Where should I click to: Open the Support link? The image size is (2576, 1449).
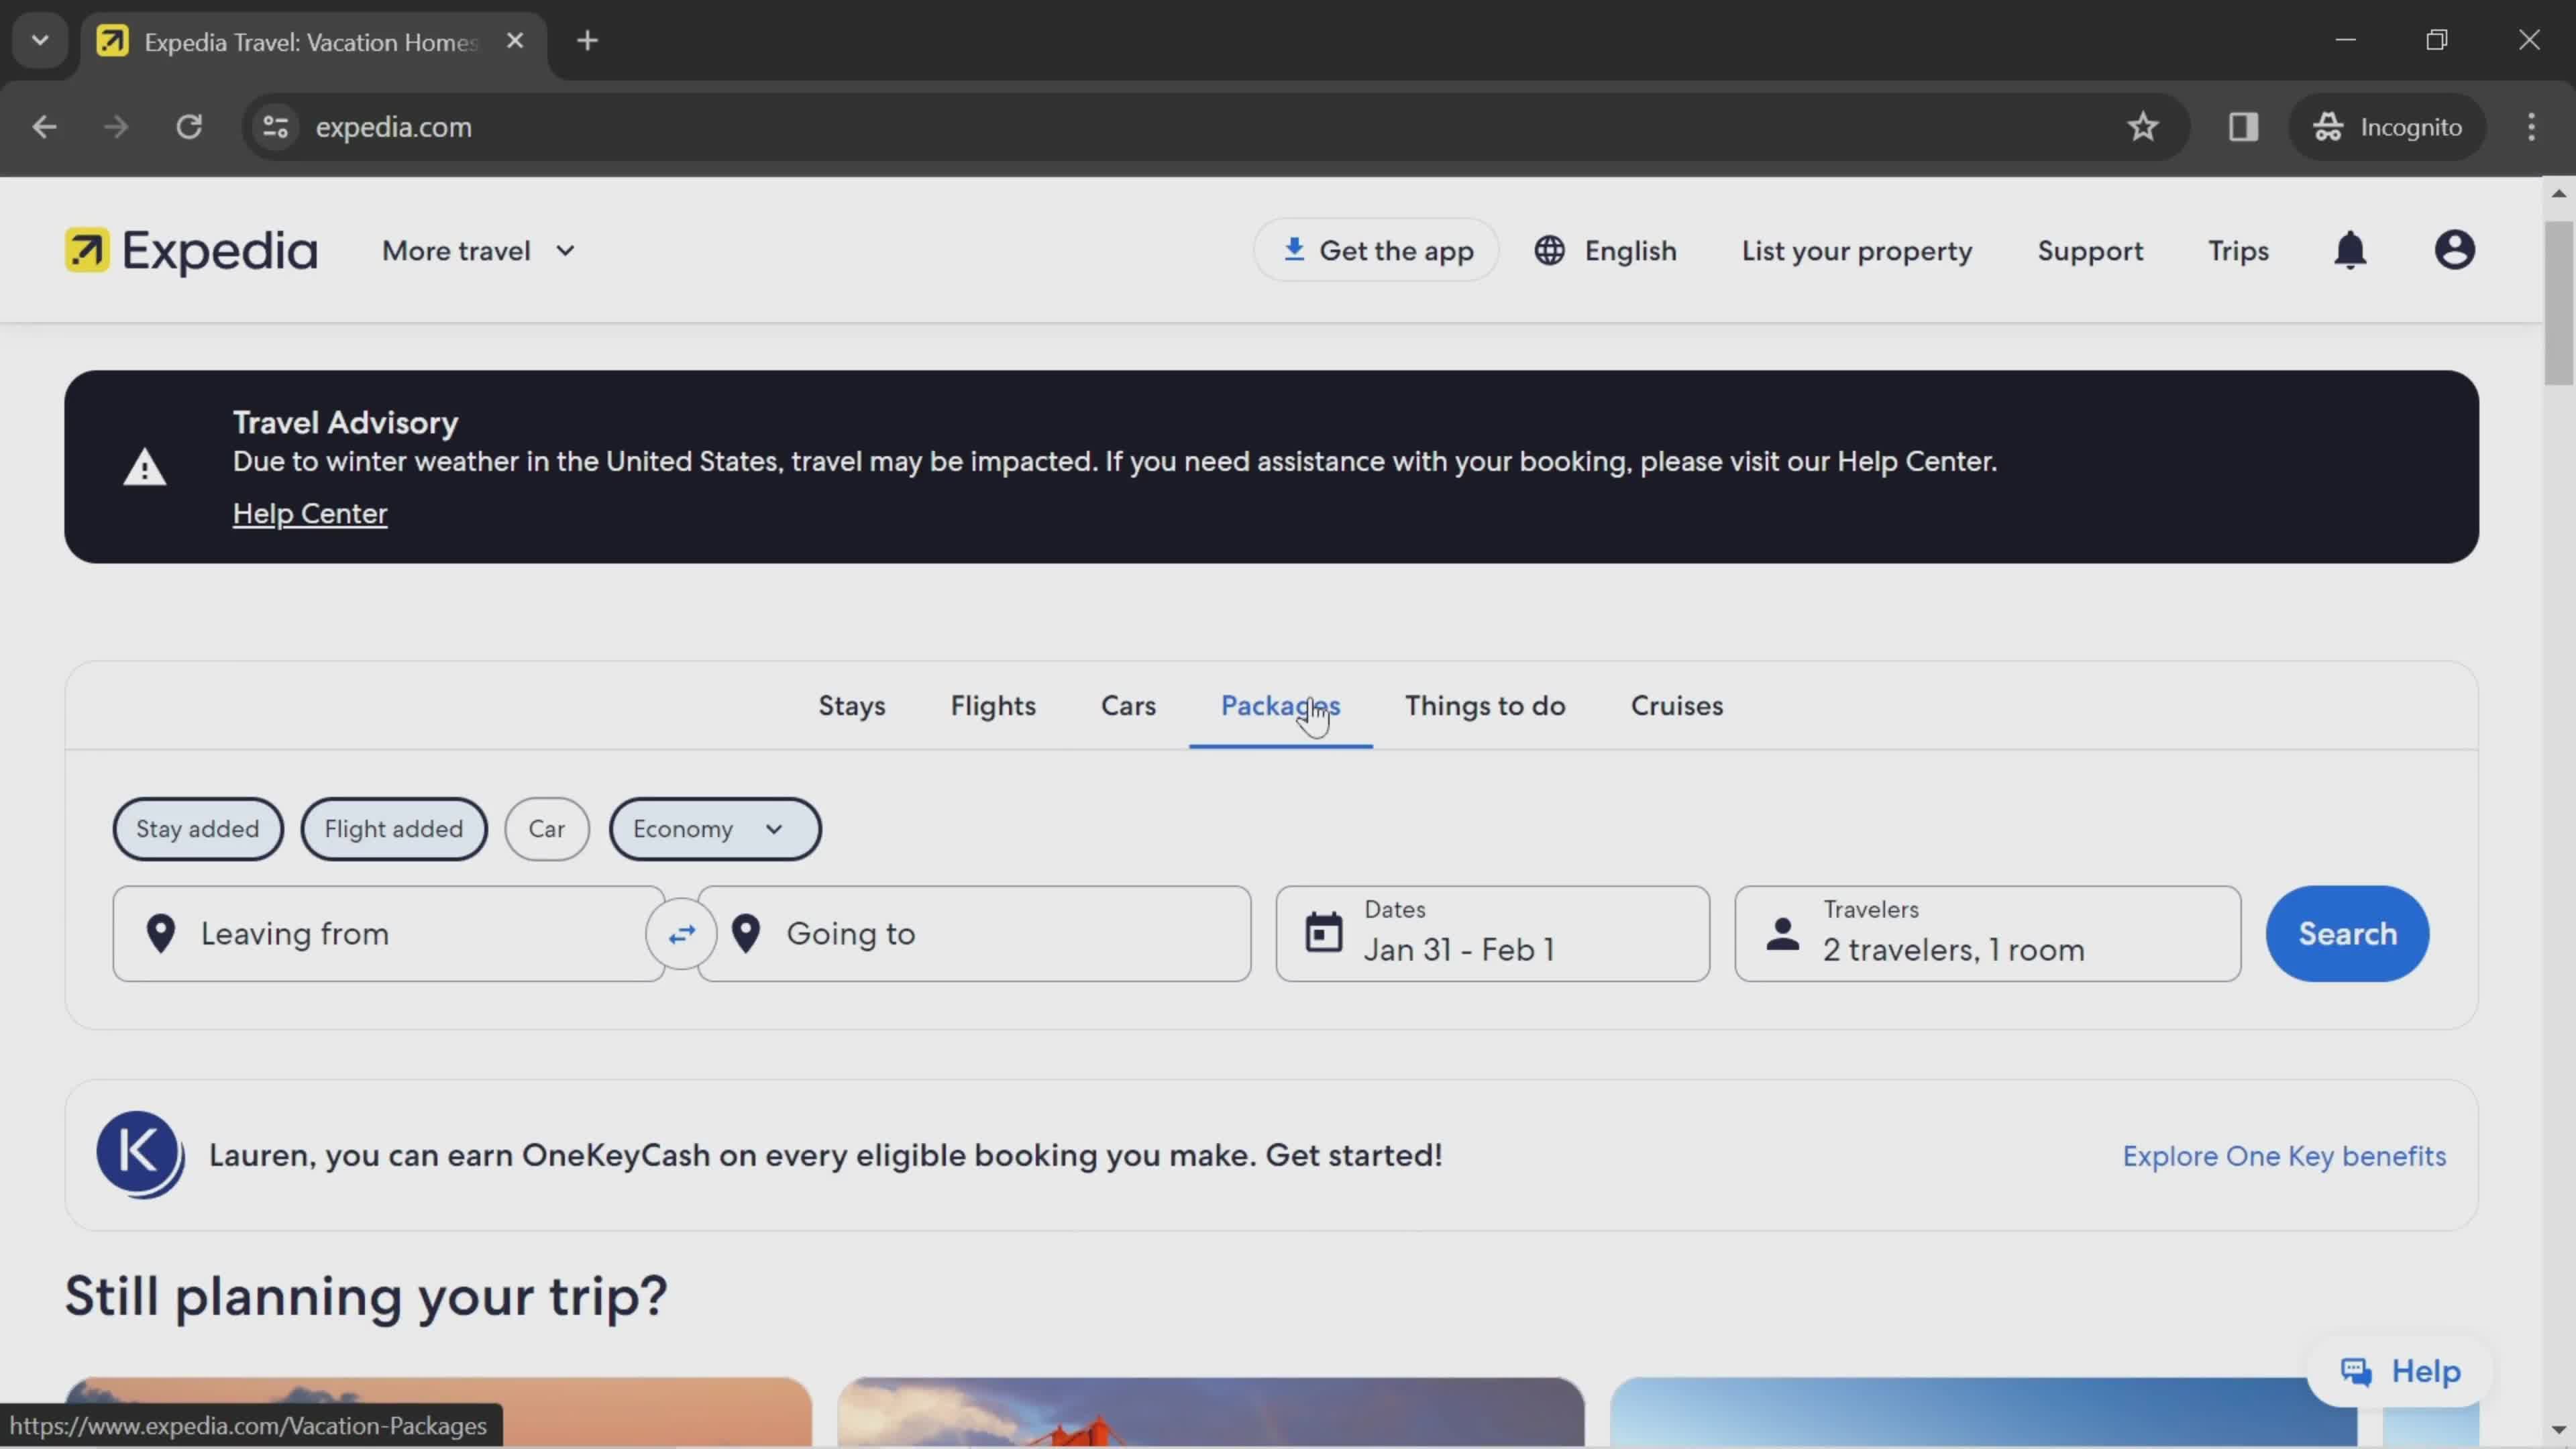tap(2090, 250)
